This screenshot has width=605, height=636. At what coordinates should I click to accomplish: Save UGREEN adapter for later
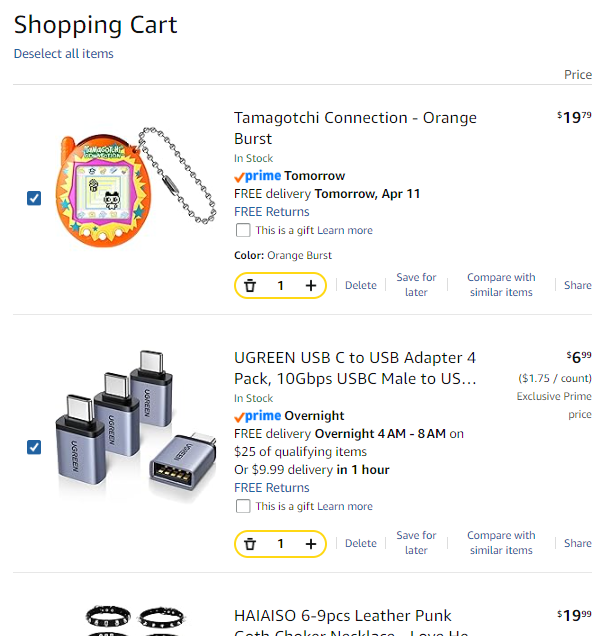click(416, 543)
